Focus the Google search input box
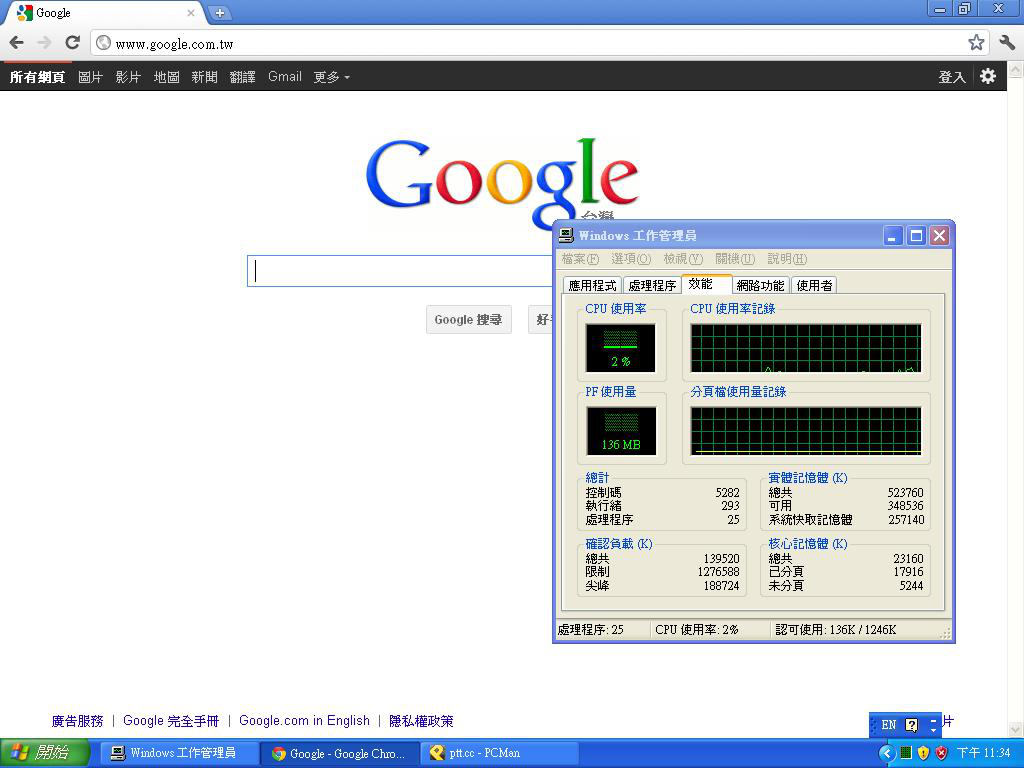1024x768 pixels. [x=400, y=271]
